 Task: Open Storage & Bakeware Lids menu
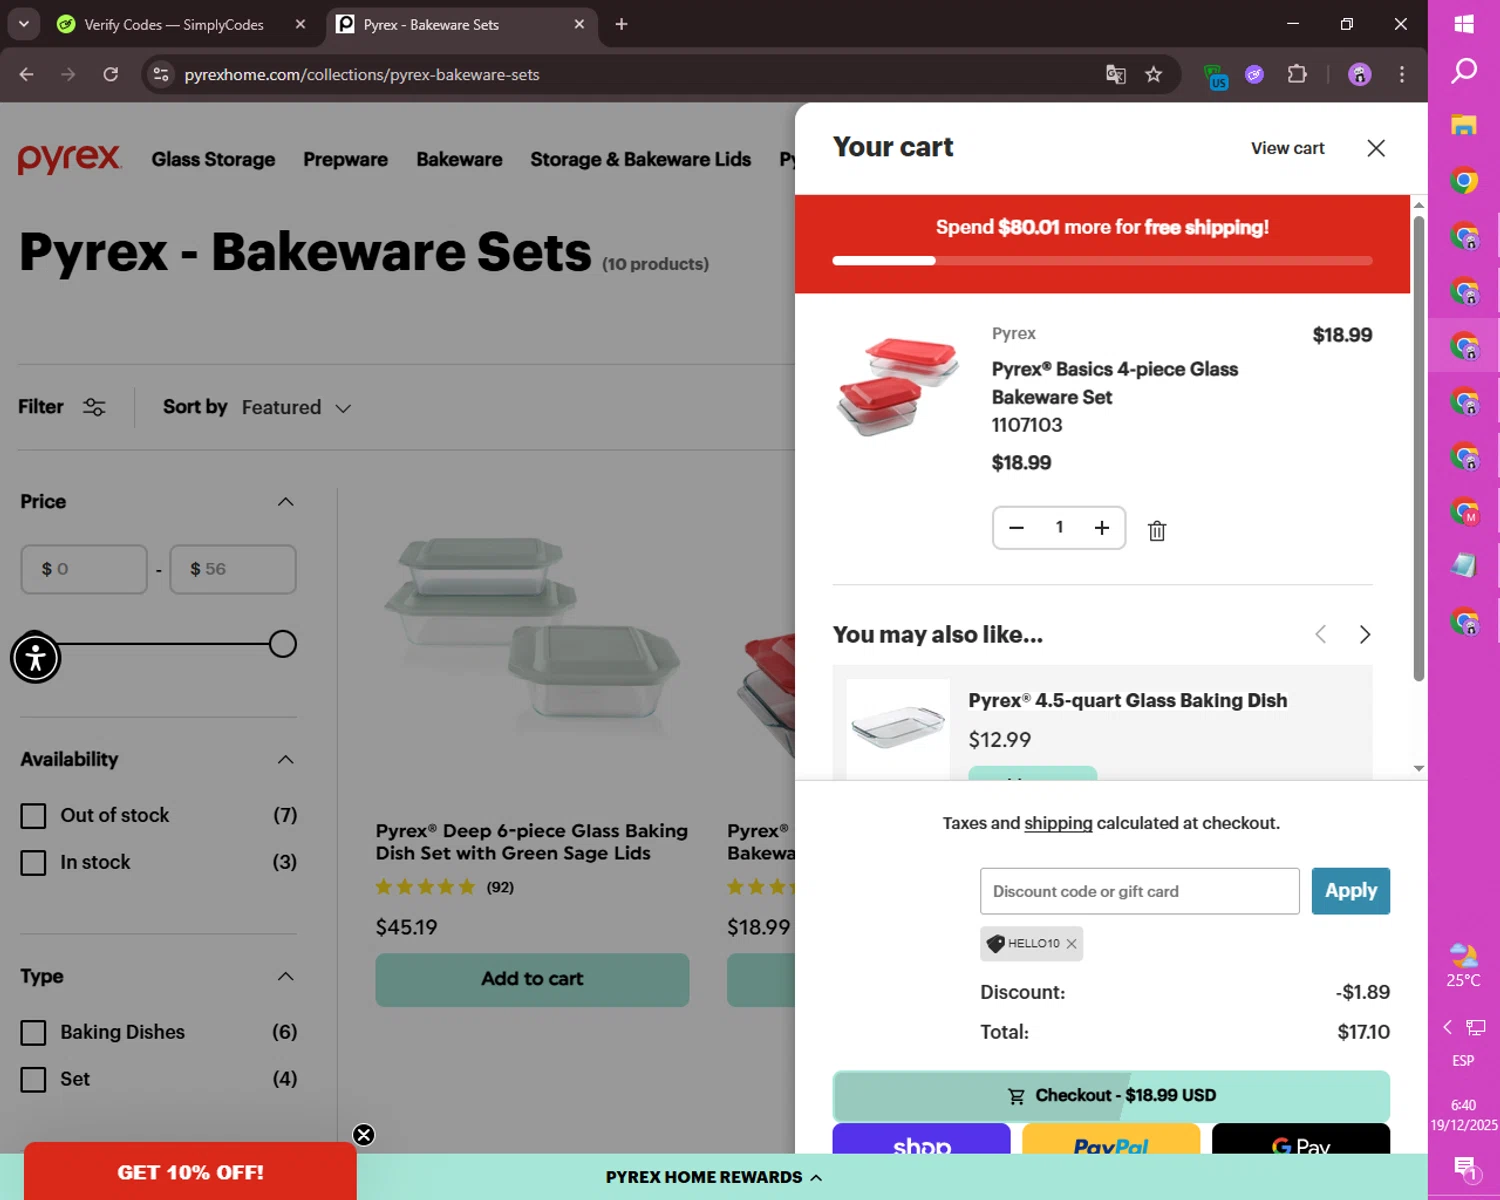[640, 160]
